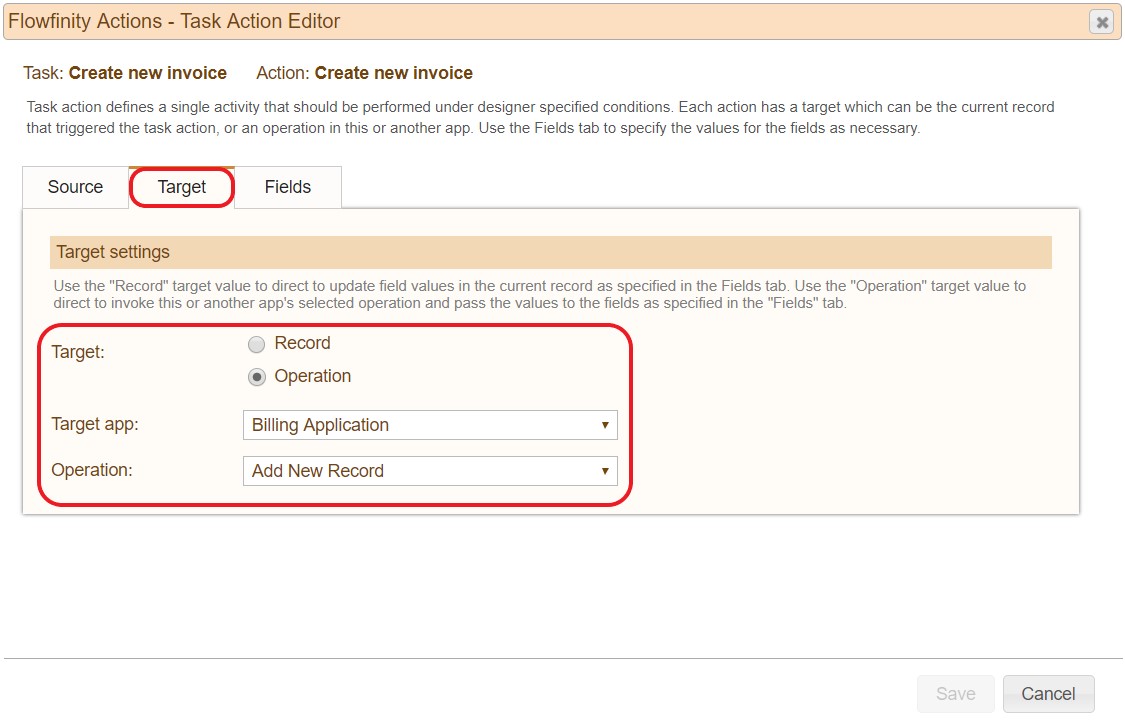The width and height of the screenshot is (1125, 727).
Task: Click the 'Operation:' field label
Action: [92, 470]
